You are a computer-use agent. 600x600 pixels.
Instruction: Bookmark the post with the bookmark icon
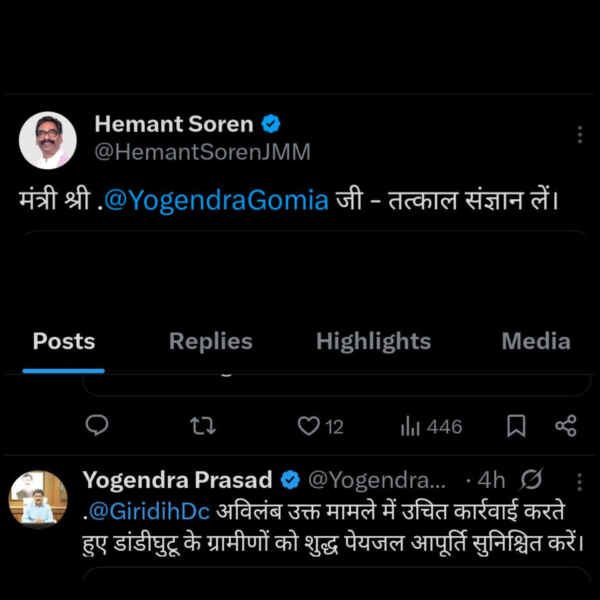pos(516,426)
